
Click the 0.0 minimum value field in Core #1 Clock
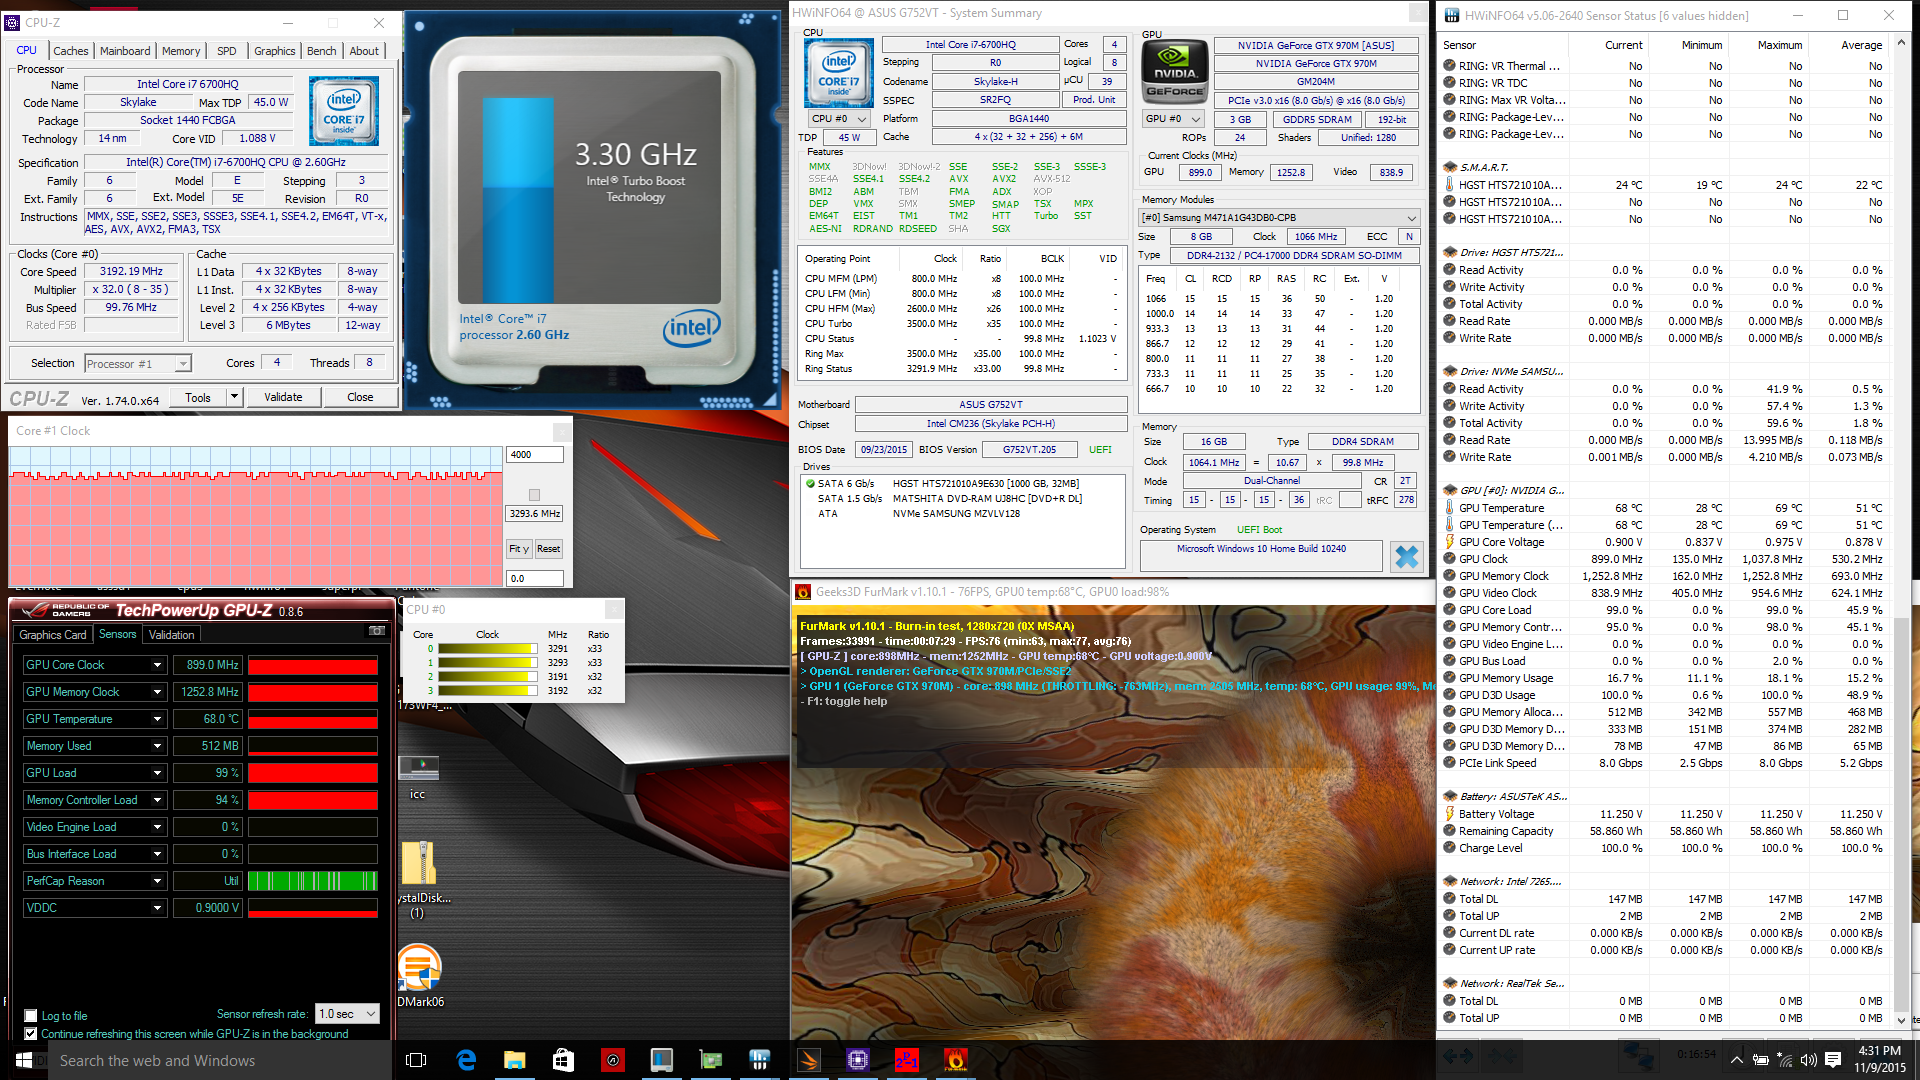535,579
